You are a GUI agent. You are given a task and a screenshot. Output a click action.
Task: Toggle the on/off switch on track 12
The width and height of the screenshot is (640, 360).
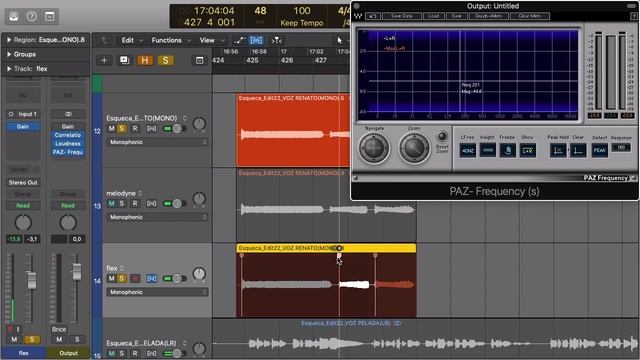click(175, 129)
